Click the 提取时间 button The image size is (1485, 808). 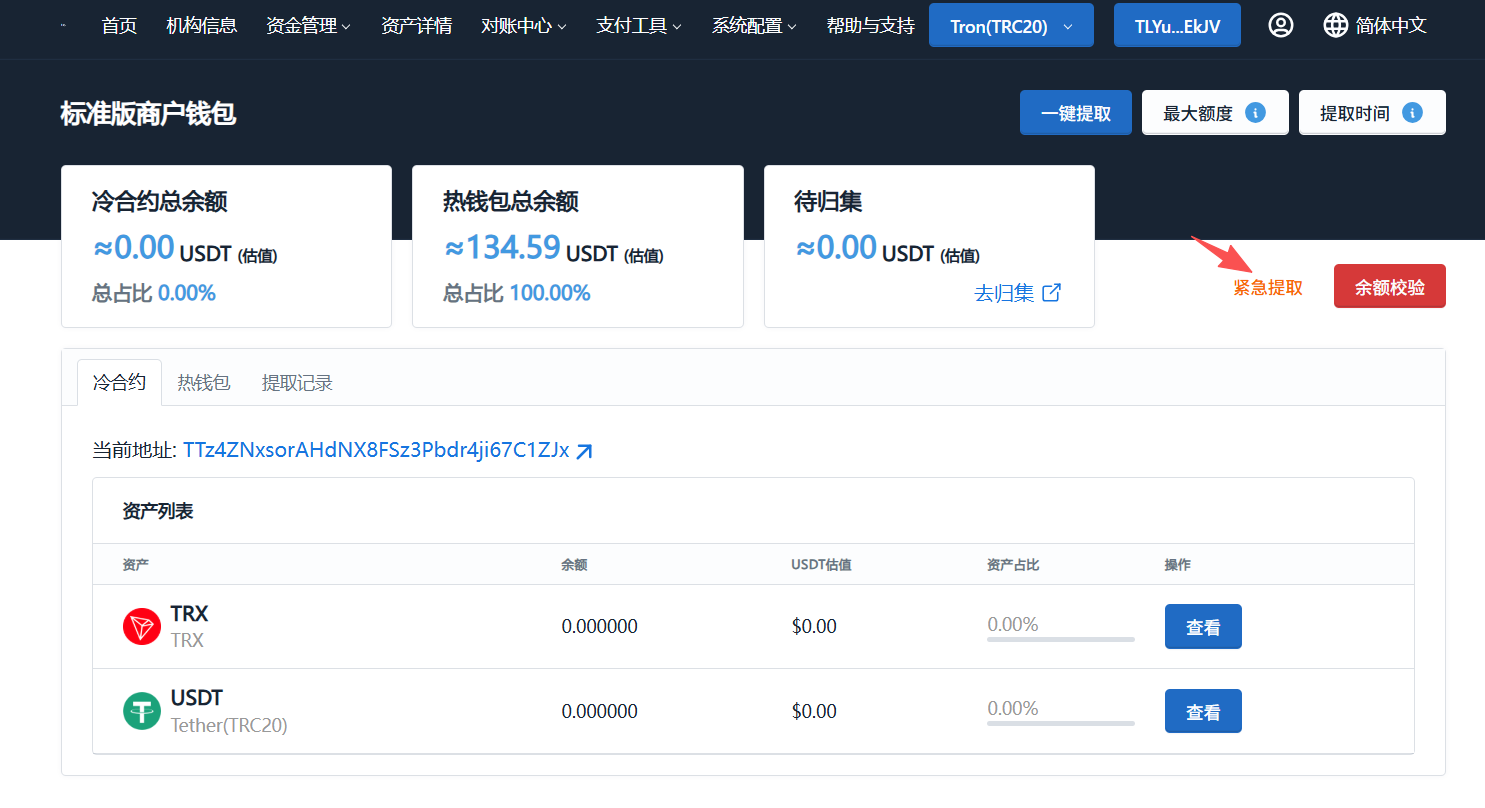[x=1372, y=112]
